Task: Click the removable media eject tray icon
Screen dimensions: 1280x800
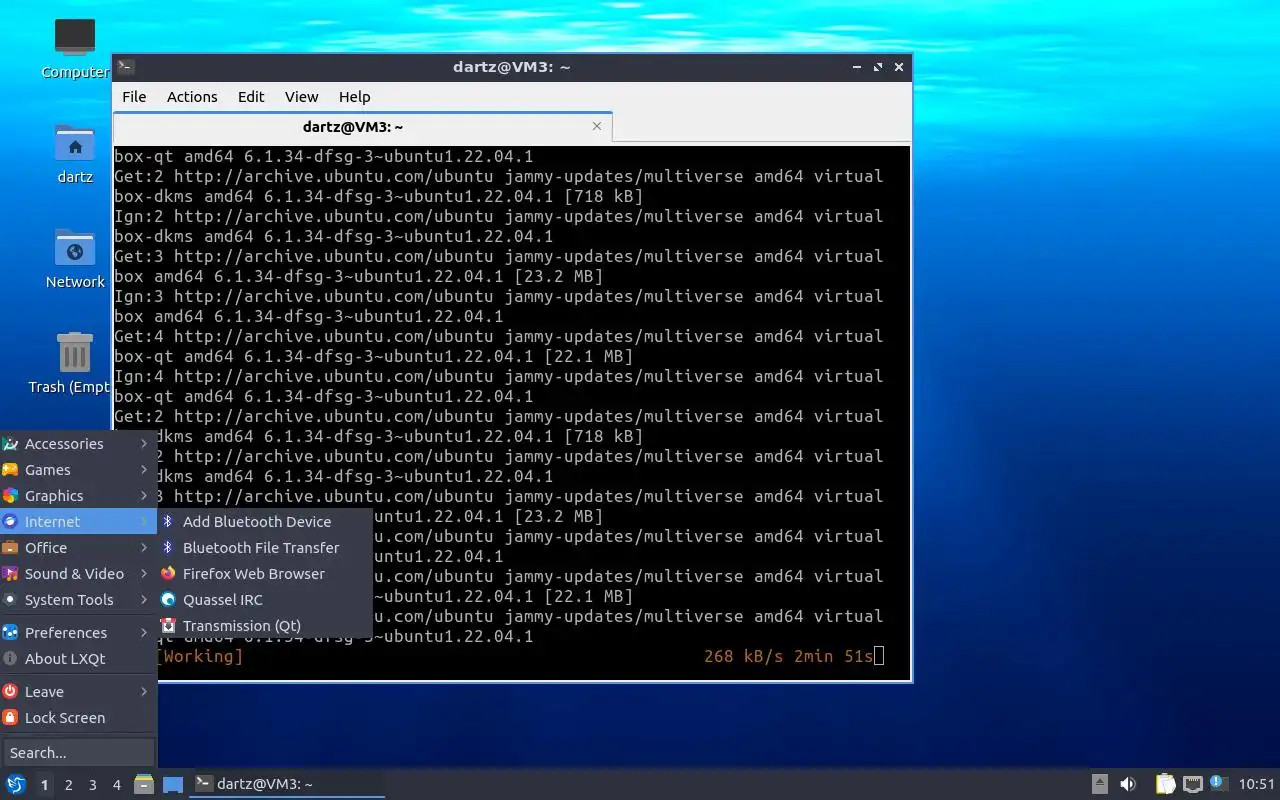Action: 1099,784
